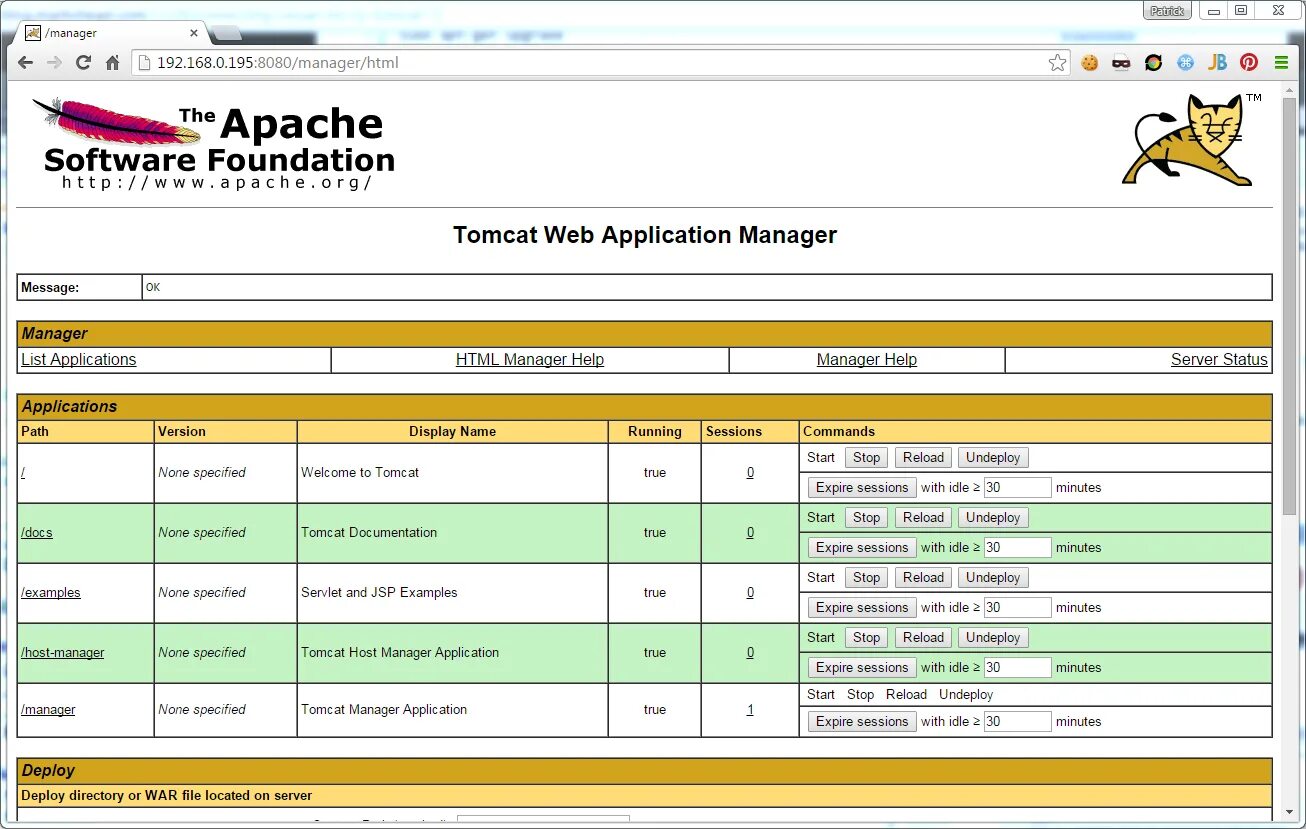
Task: Expire sessions for /host-manager
Action: 862,668
